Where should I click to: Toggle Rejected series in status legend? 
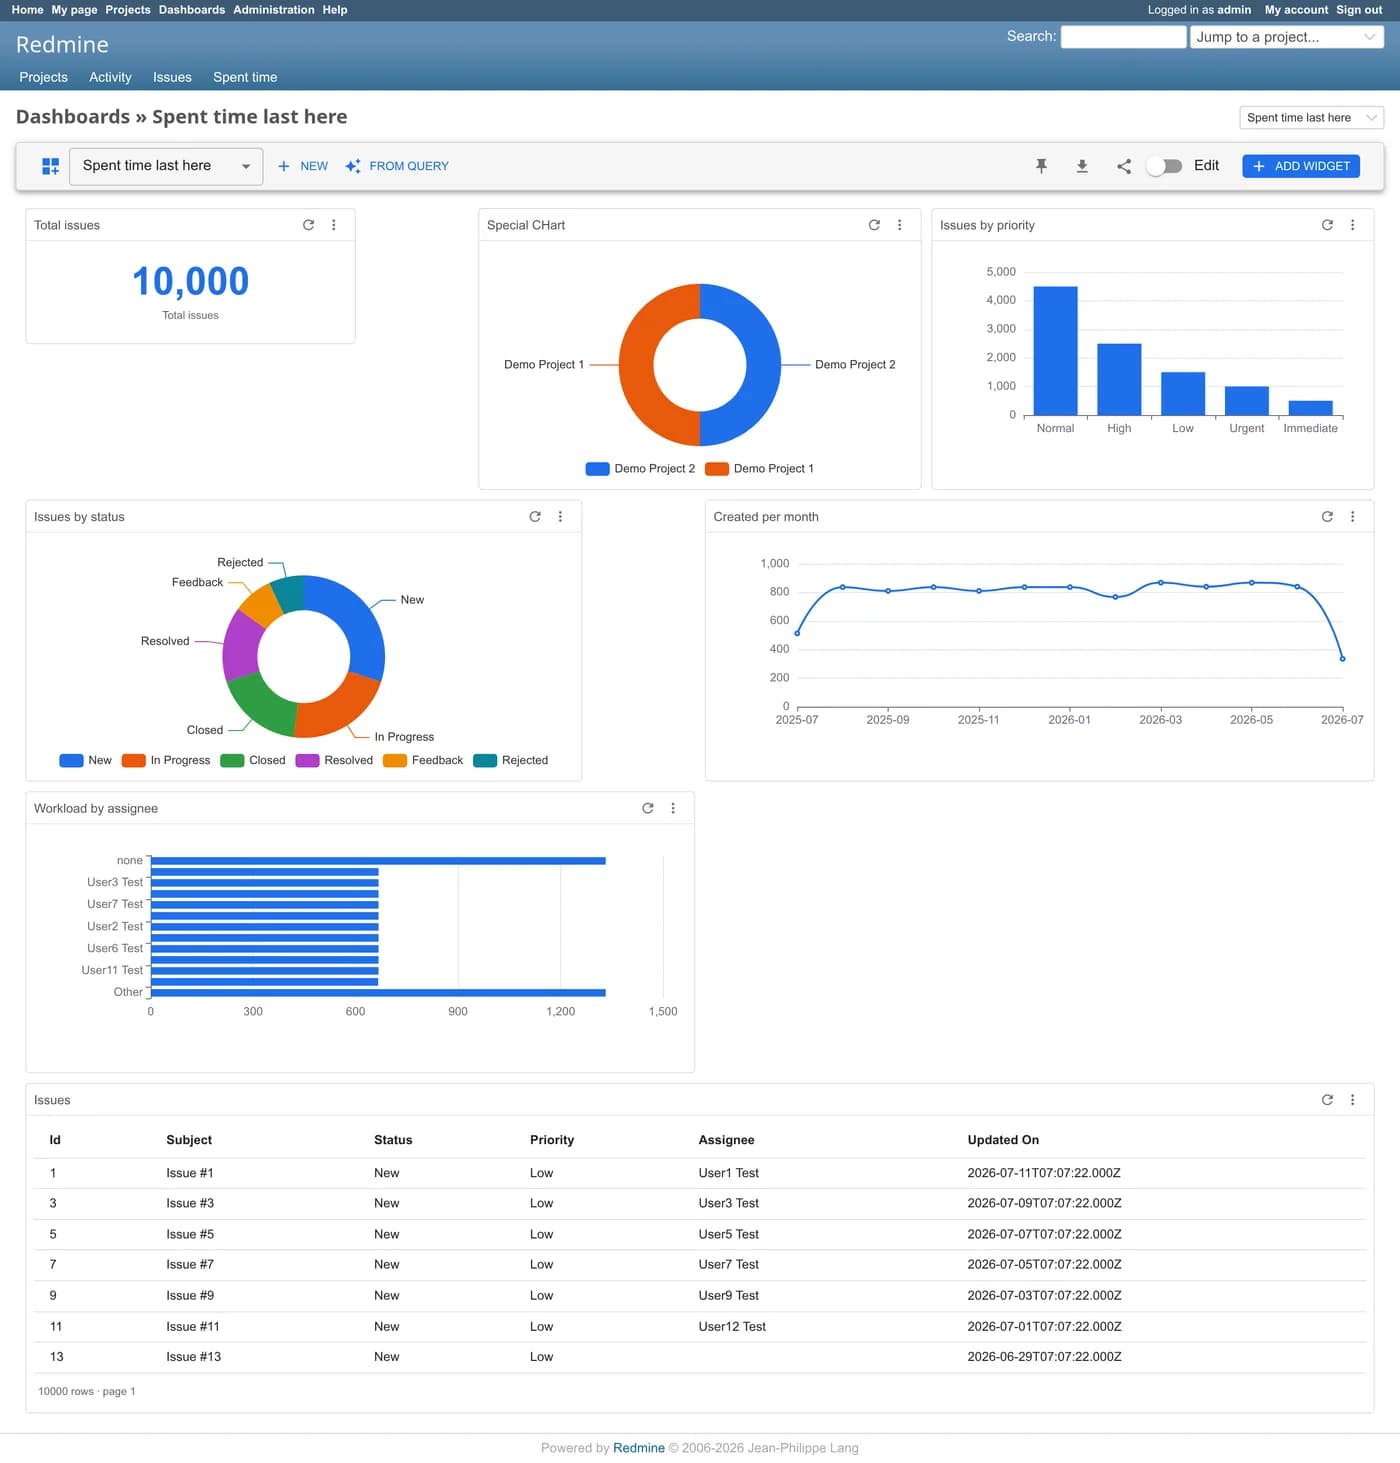(511, 760)
